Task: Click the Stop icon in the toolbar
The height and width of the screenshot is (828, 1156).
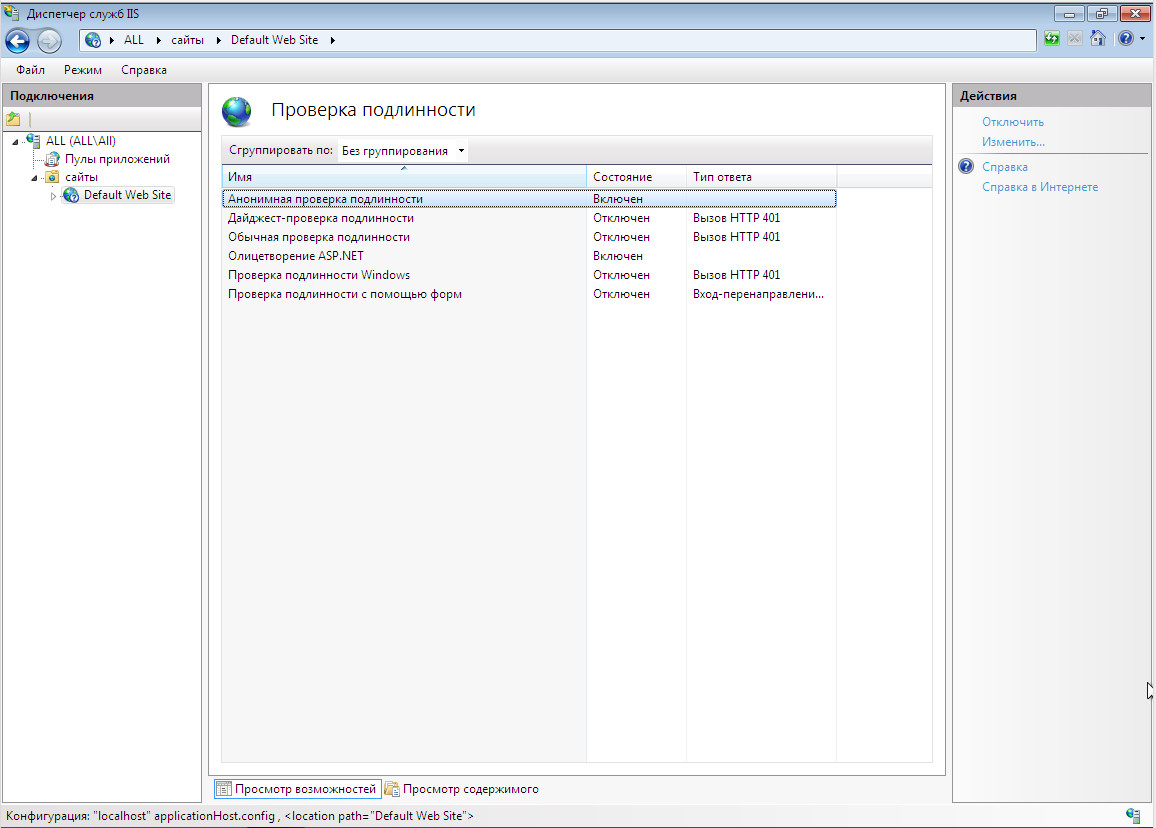Action: (x=1075, y=38)
